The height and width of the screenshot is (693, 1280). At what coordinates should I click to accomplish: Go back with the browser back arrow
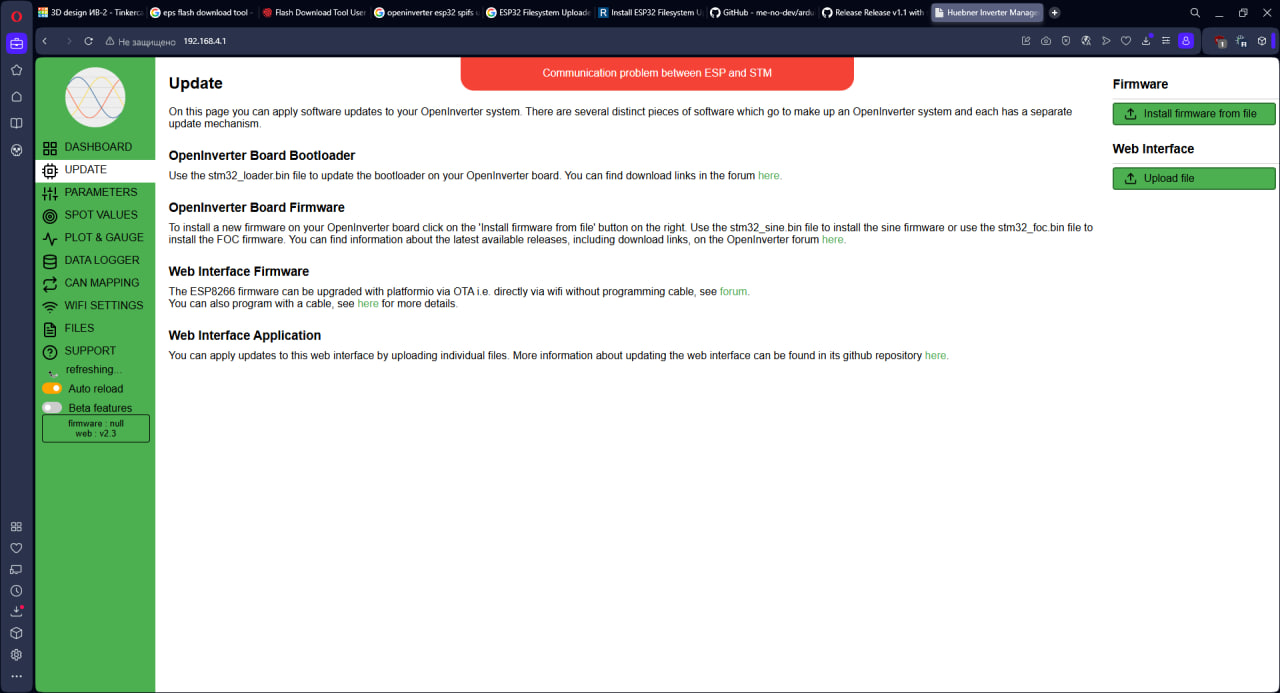coord(45,41)
